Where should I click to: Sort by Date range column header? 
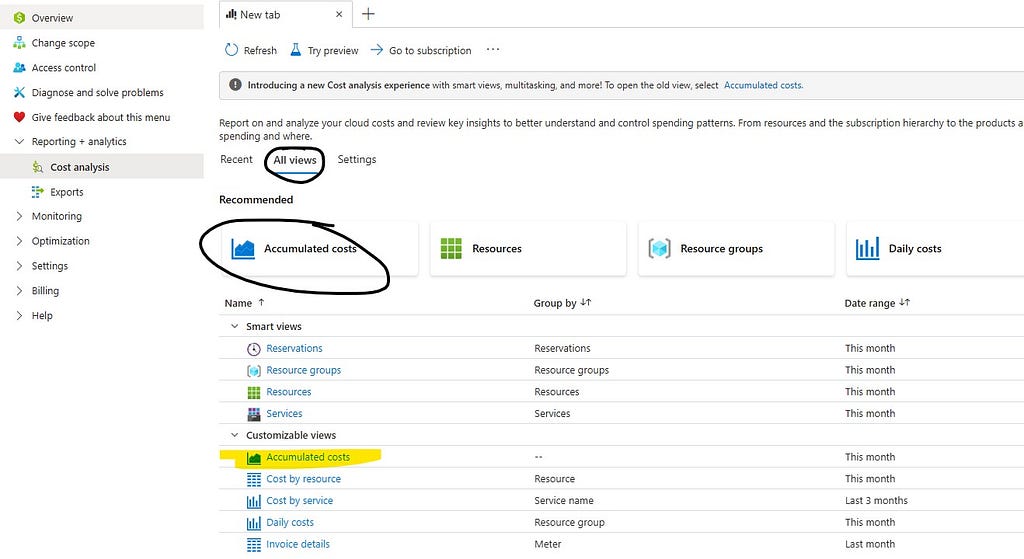pos(877,303)
